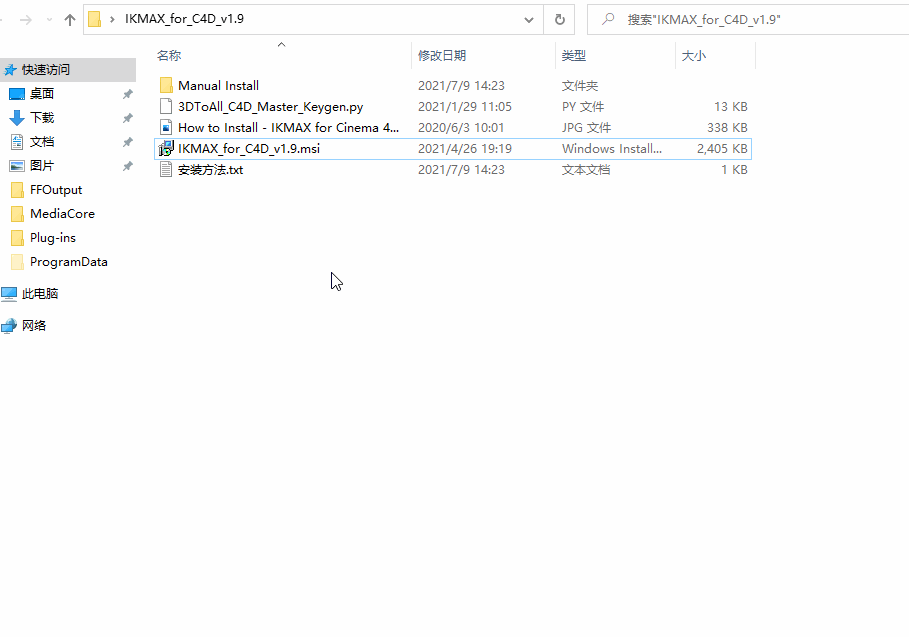Click the folder icon in the address bar

coord(95,18)
